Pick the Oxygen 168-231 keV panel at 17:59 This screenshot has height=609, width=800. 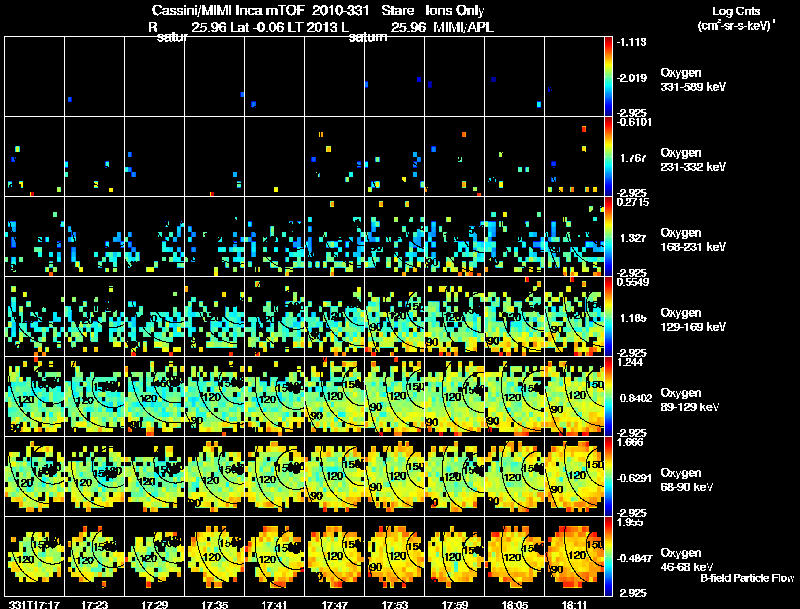pos(455,236)
